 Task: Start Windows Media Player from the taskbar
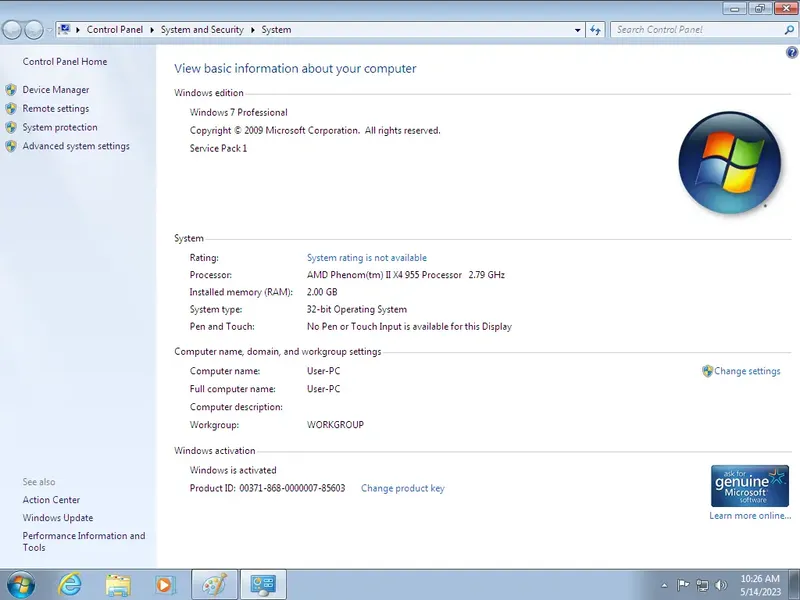pyautogui.click(x=165, y=584)
